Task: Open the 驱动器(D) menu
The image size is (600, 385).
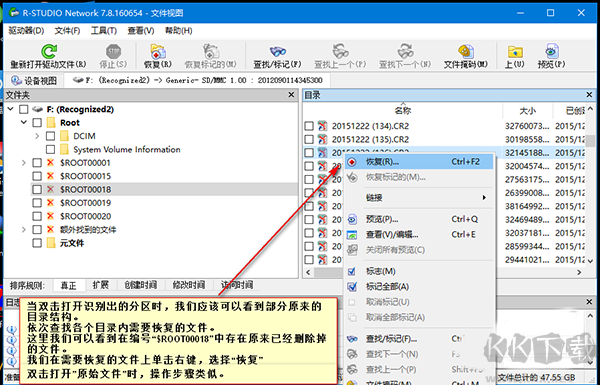Action: point(26,31)
